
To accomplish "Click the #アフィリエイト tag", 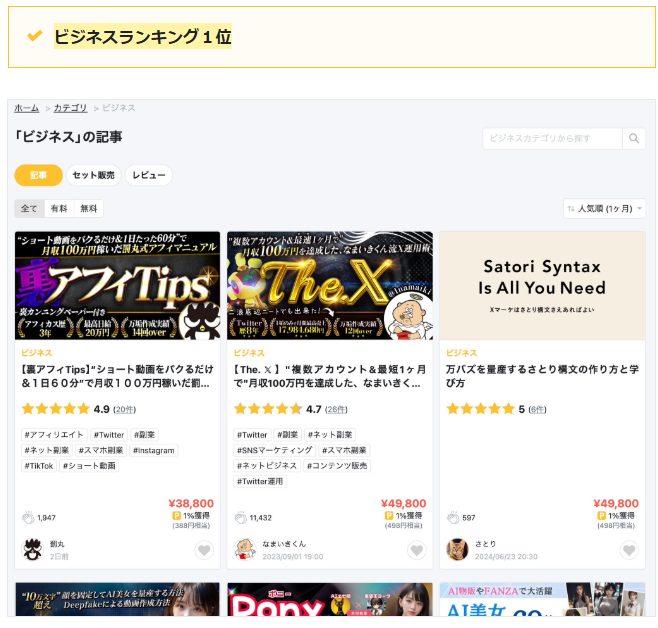I will click(54, 435).
